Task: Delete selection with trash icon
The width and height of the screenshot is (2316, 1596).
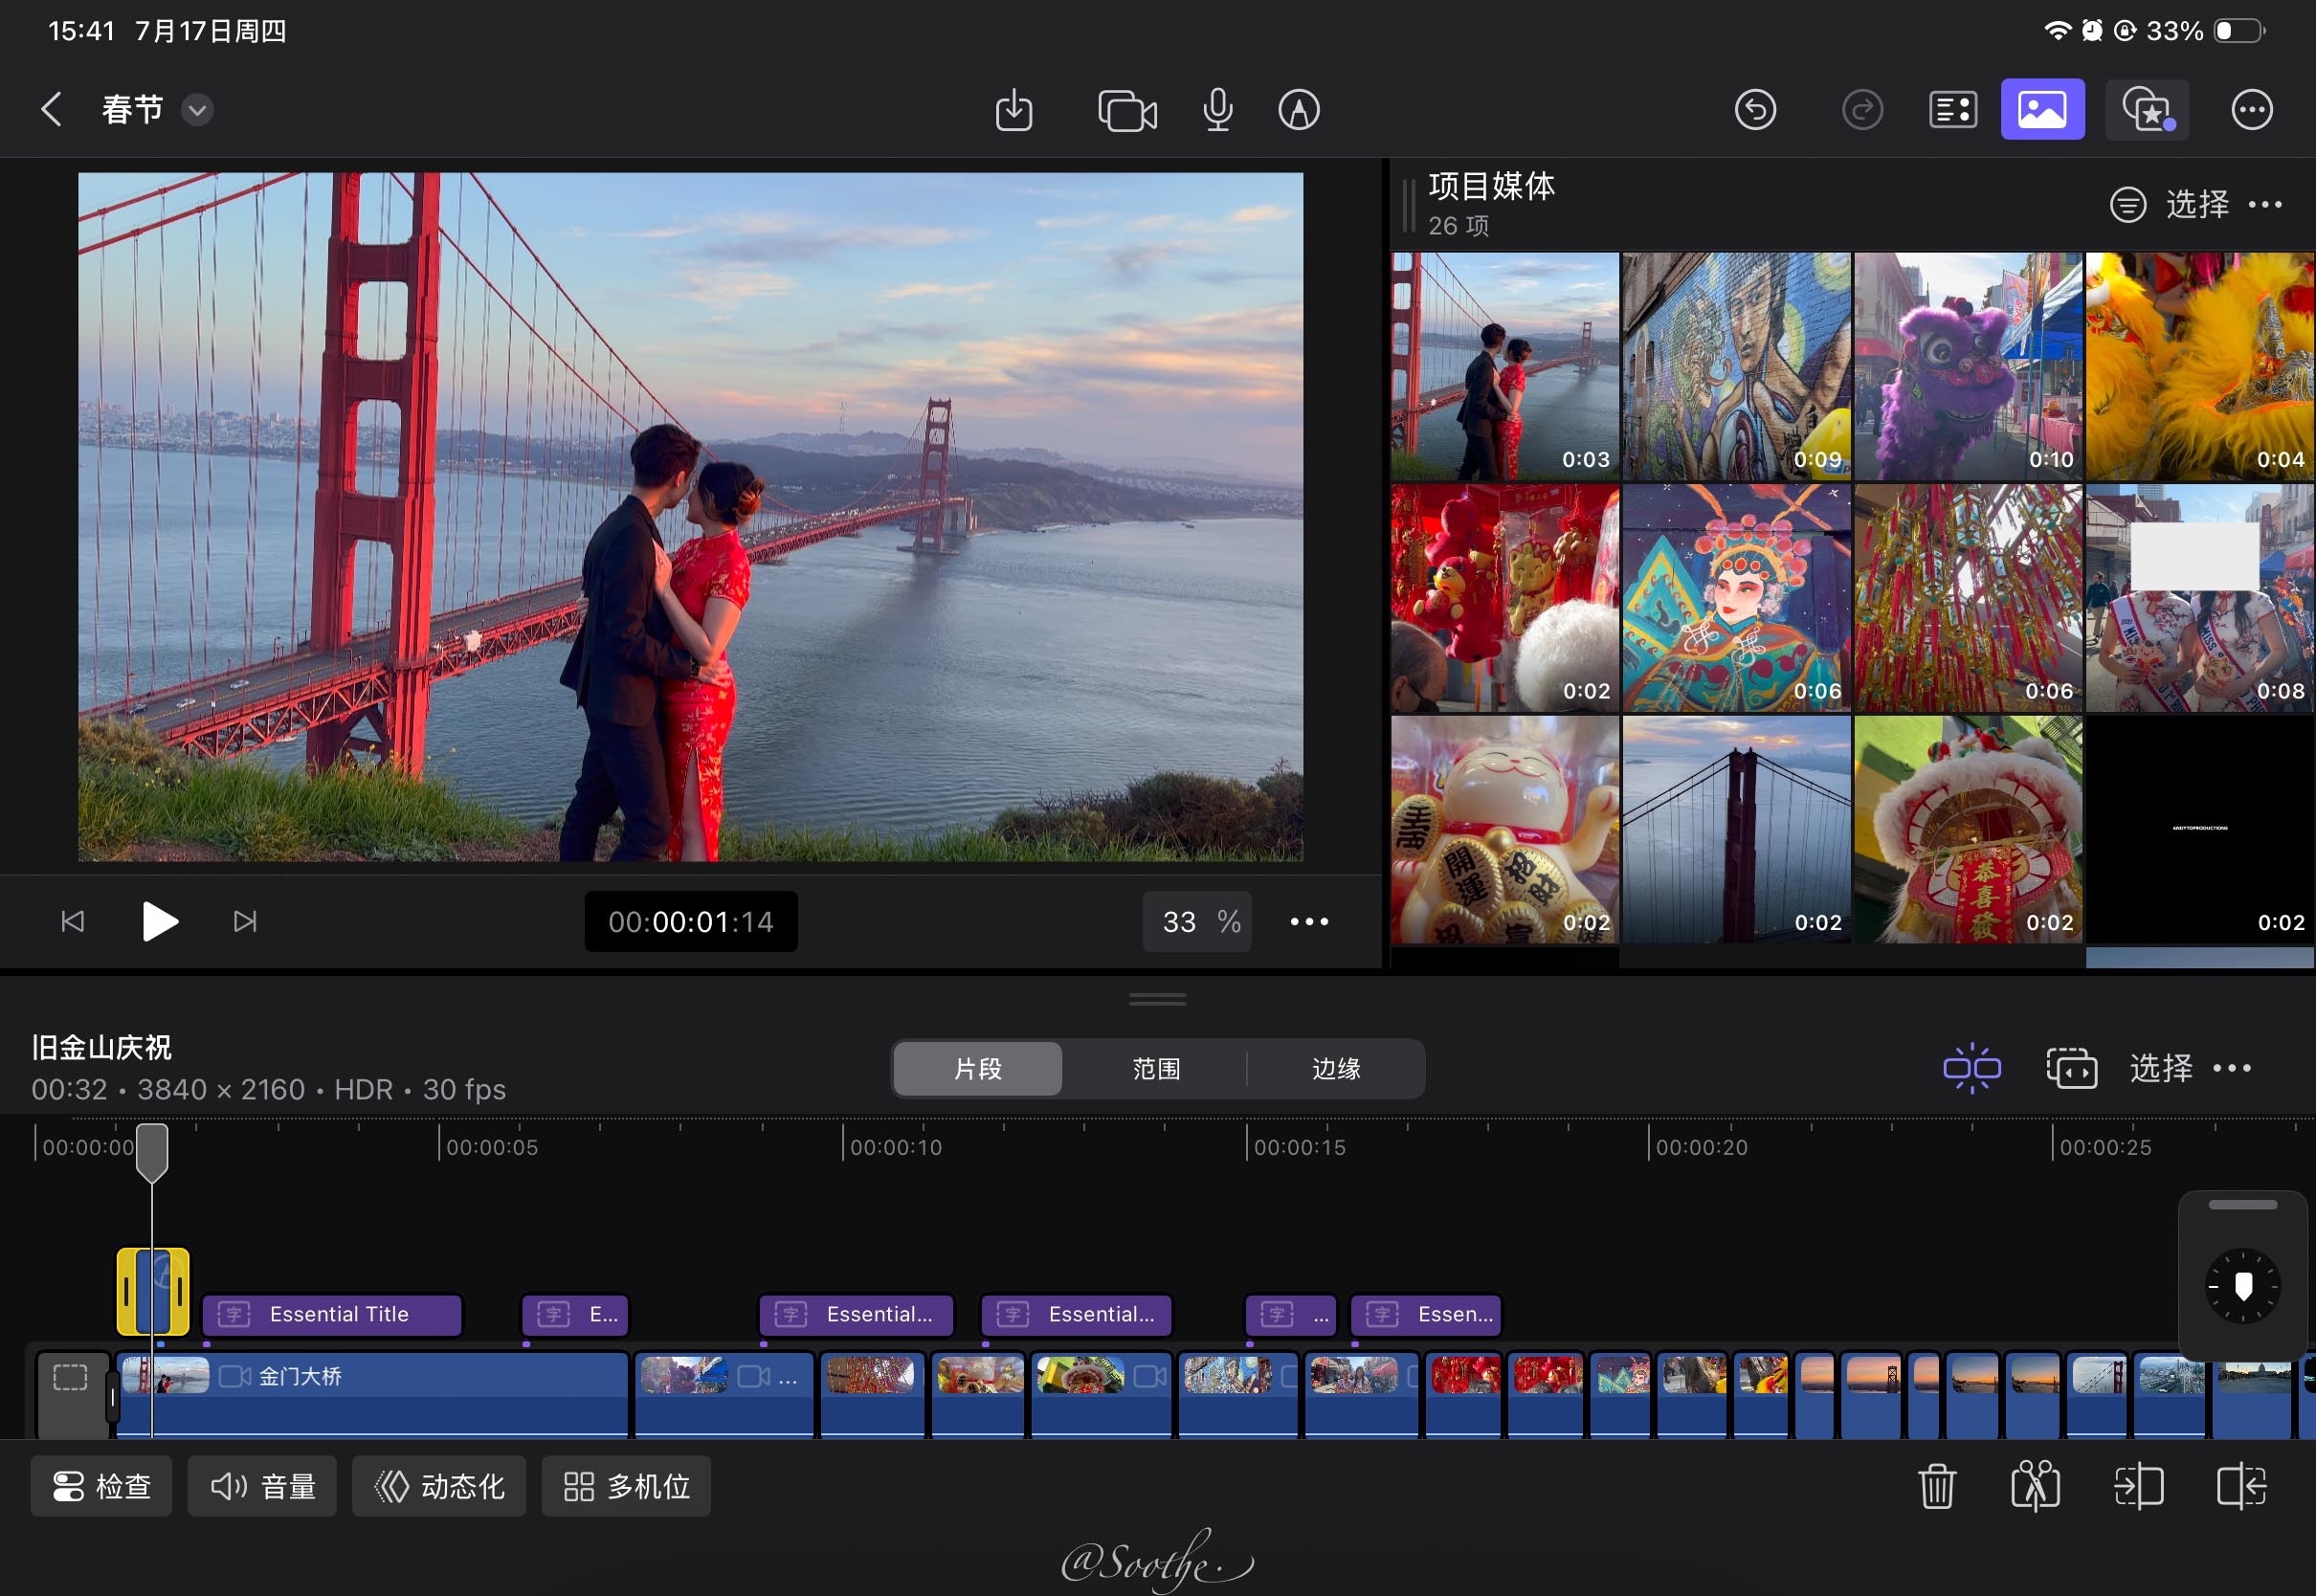Action: coord(1936,1486)
